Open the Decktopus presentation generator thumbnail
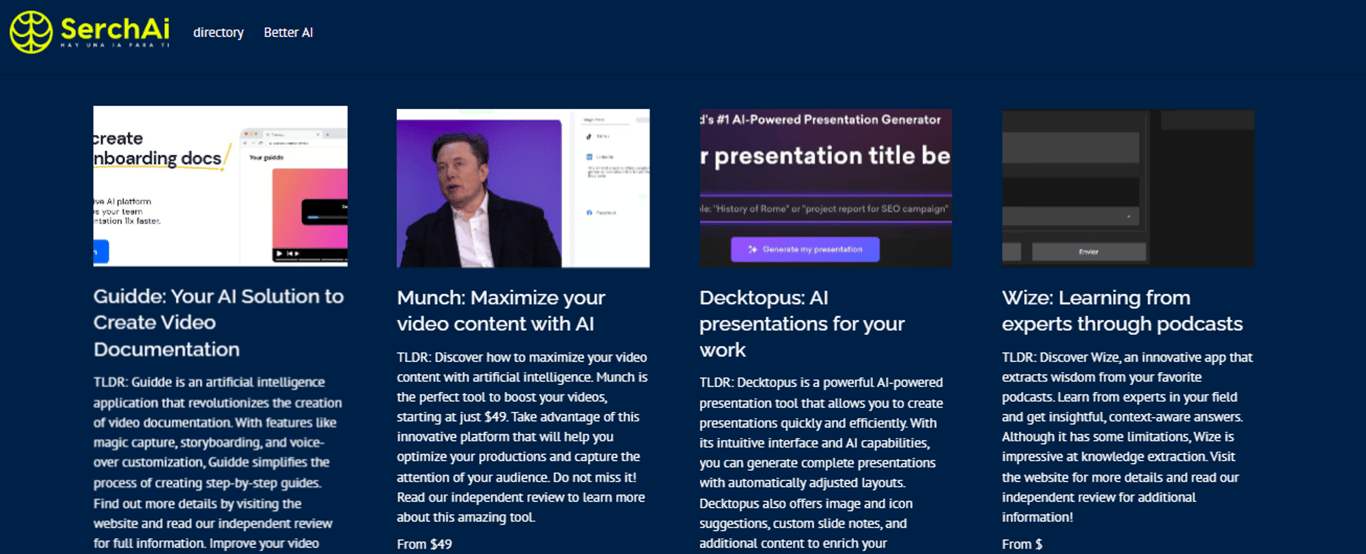 click(x=825, y=188)
